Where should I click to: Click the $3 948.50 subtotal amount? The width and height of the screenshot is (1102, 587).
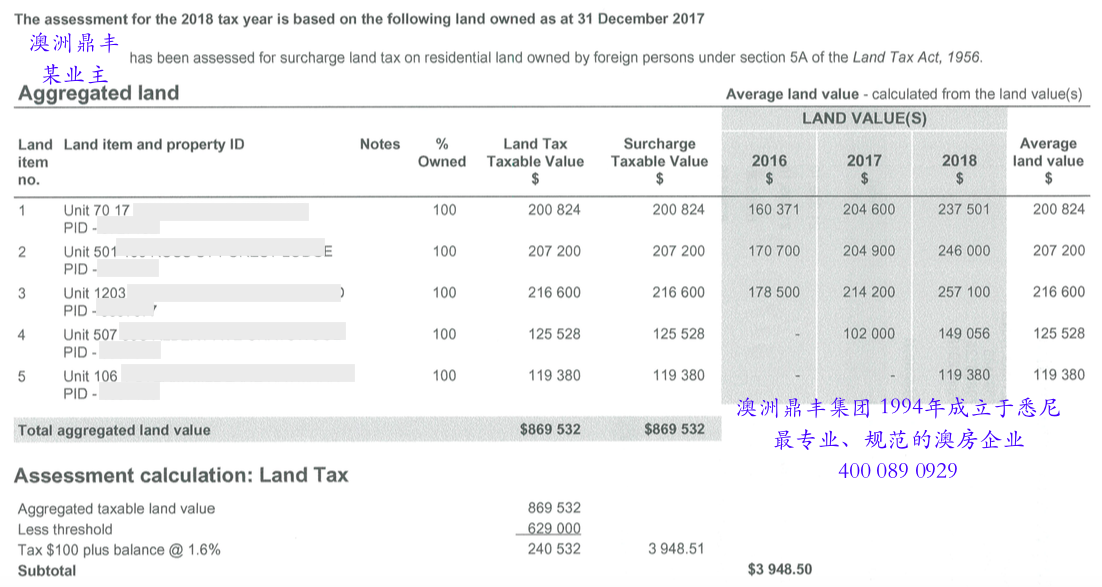pyautogui.click(x=781, y=569)
